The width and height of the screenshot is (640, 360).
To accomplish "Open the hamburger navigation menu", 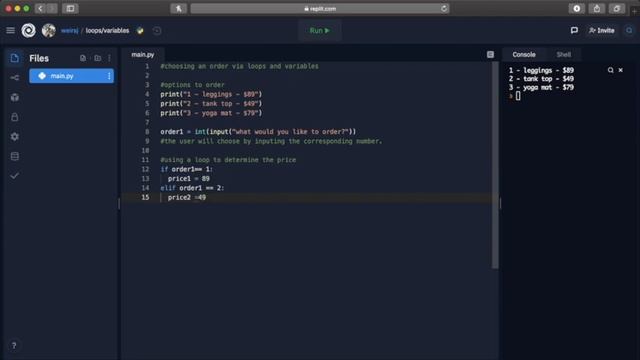I will (x=10, y=31).
